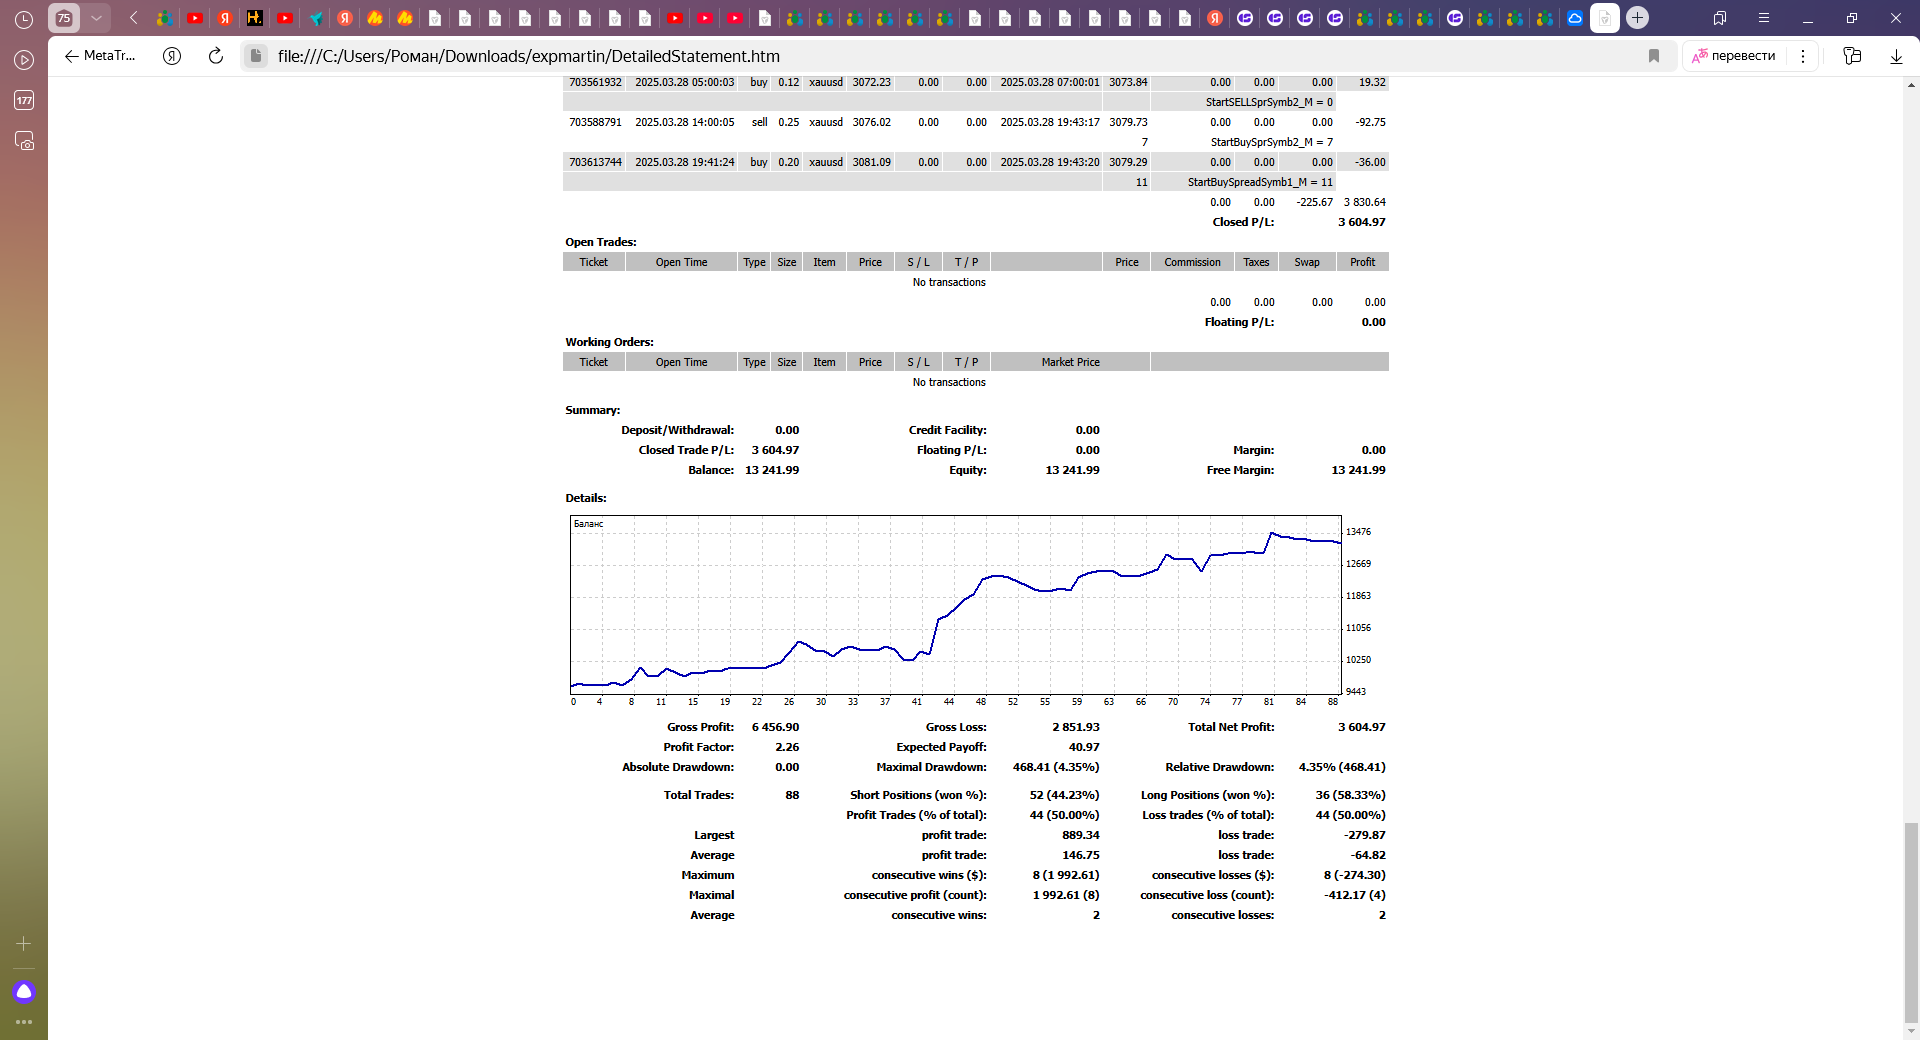Click the Maximal Drawdown value 468.41 (4.35%)
This screenshot has width=1920, height=1040.
[1056, 767]
